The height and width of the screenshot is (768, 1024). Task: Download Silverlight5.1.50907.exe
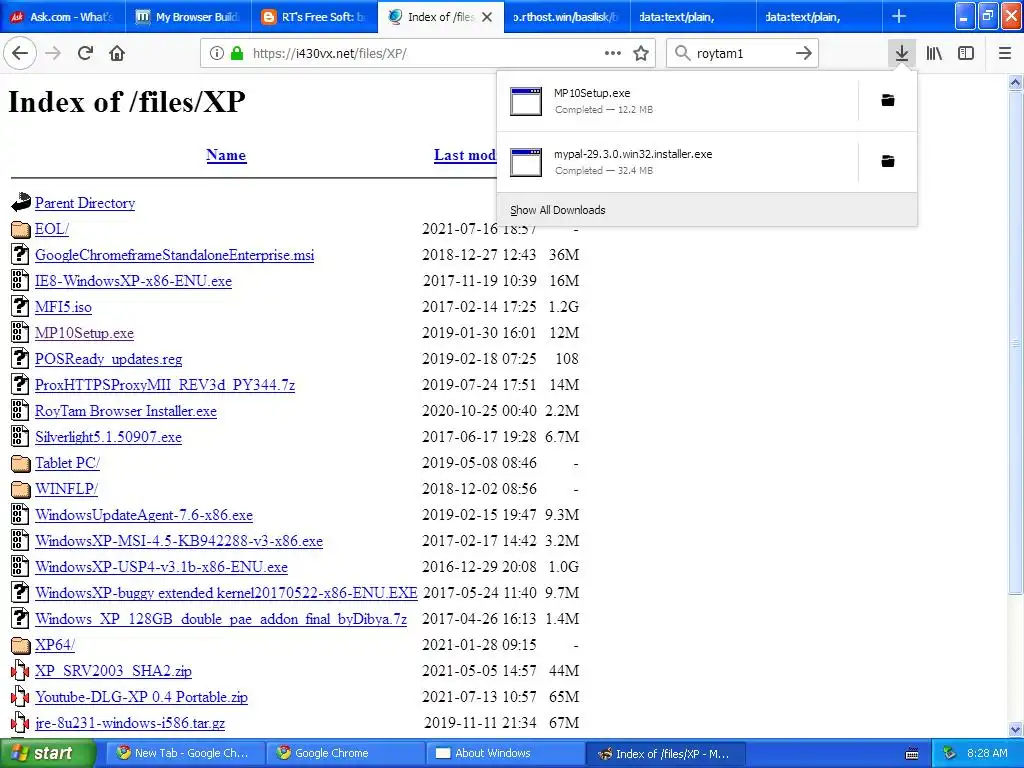point(108,438)
